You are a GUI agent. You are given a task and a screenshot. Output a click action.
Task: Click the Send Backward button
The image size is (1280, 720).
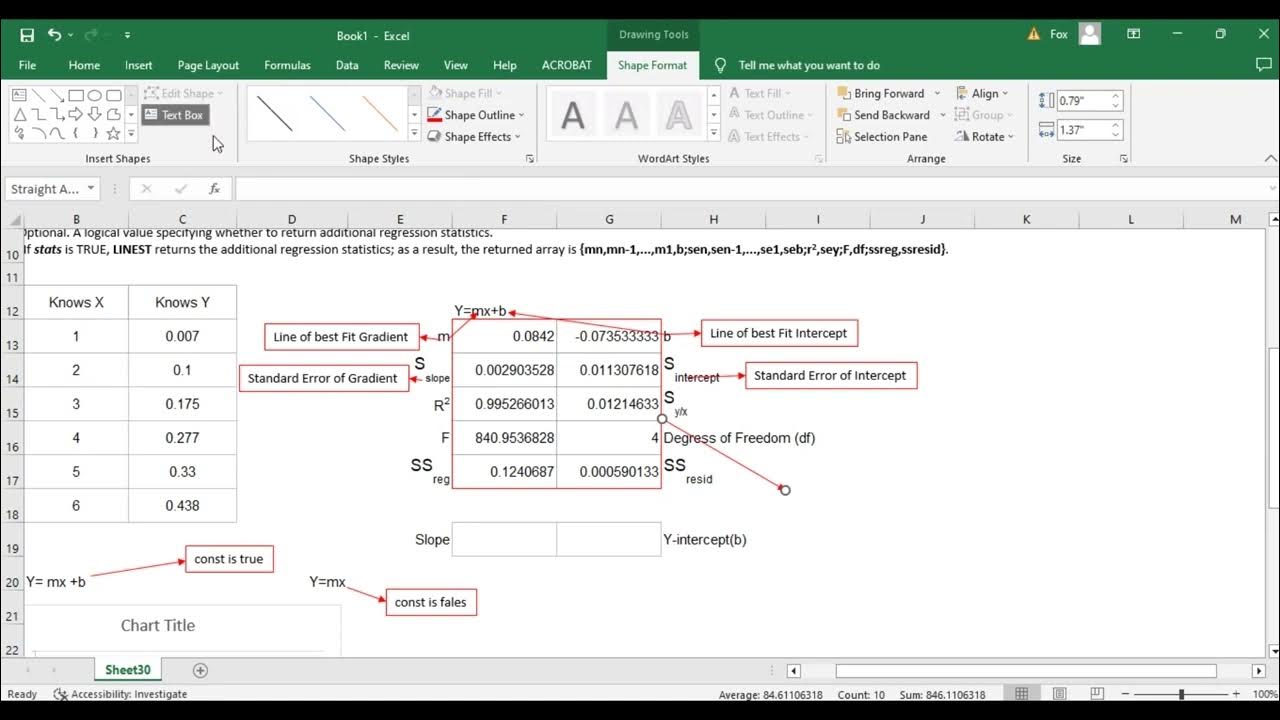(884, 115)
